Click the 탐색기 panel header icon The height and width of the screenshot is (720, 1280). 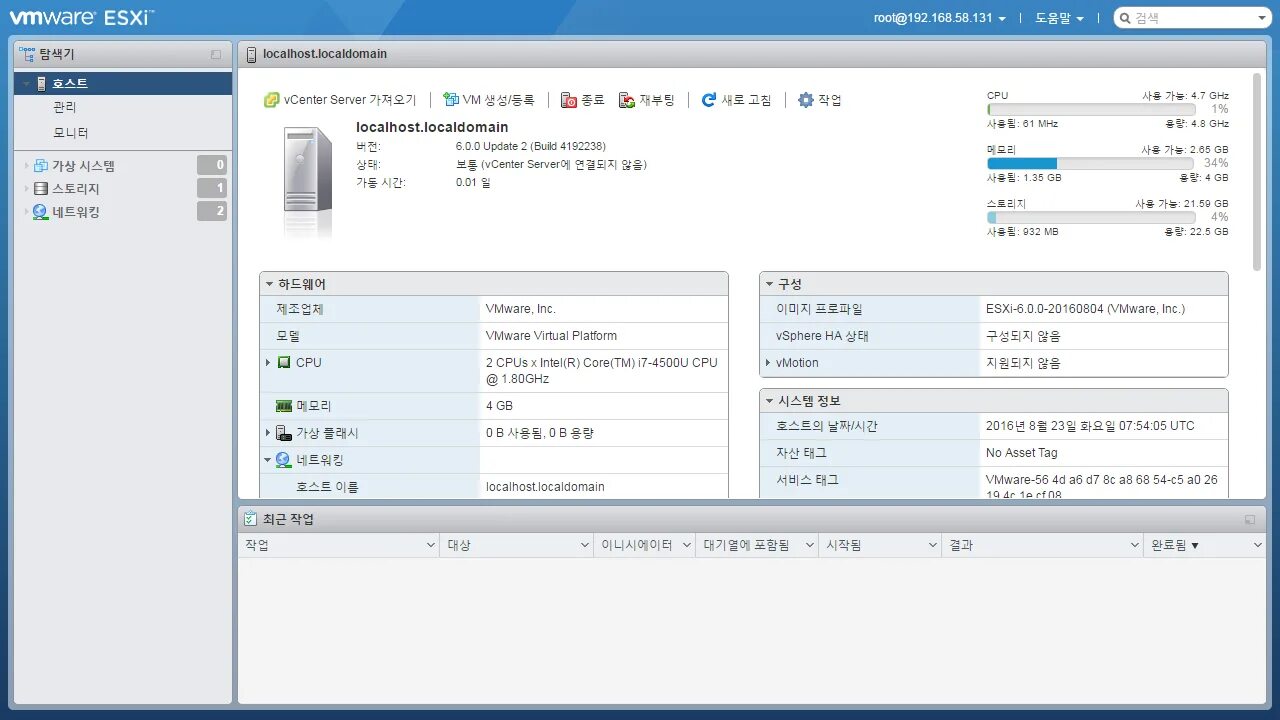[x=26, y=54]
